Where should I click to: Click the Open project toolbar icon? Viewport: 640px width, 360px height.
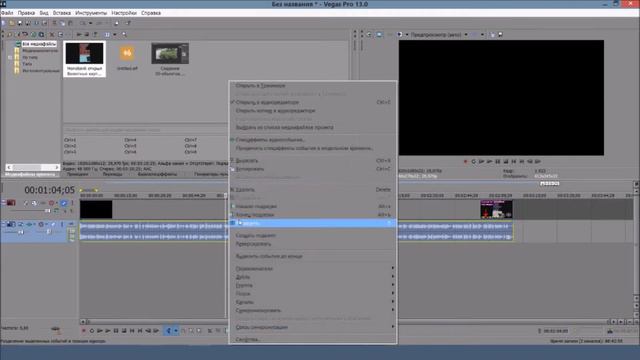[12, 23]
